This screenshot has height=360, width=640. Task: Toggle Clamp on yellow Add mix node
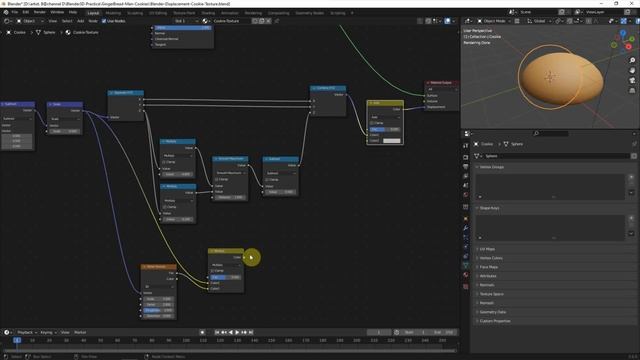point(372,123)
